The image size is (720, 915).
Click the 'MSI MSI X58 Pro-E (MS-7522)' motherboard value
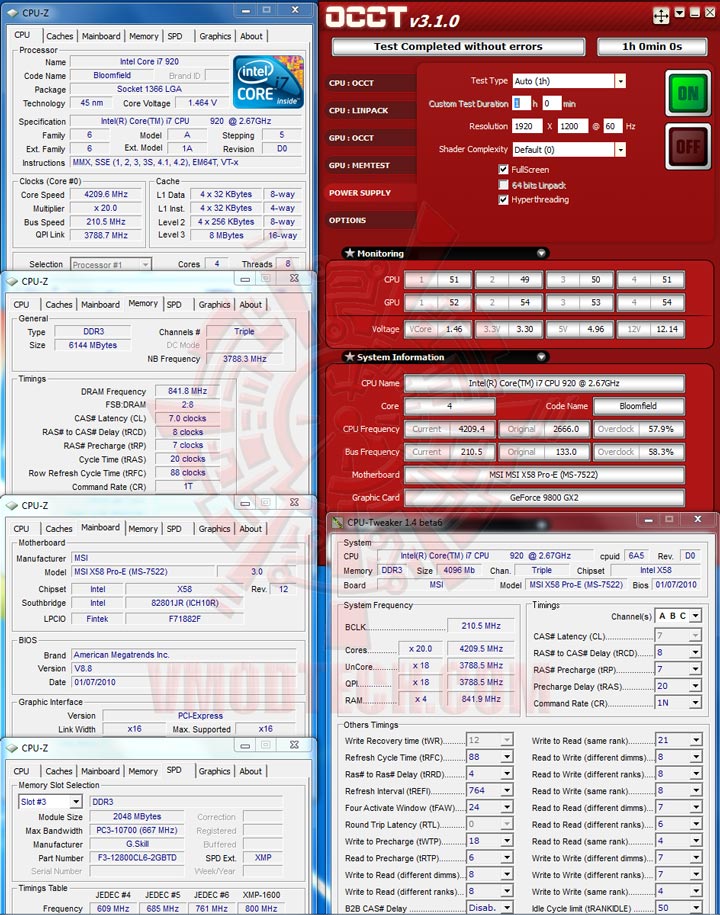(544, 475)
